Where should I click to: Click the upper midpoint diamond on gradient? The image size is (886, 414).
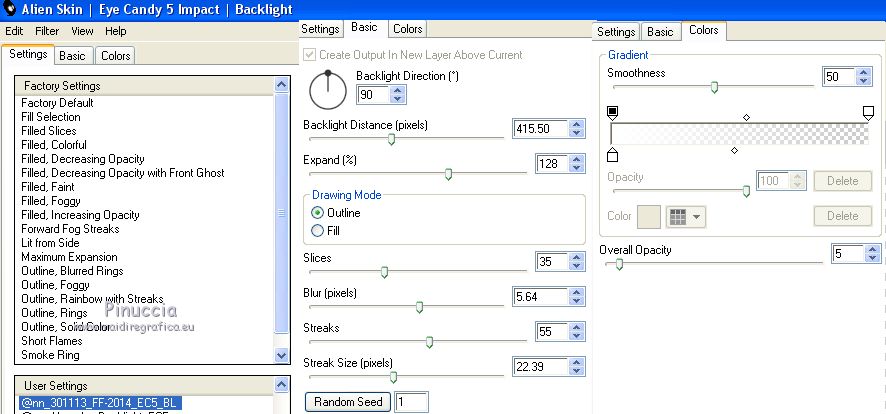[746, 117]
